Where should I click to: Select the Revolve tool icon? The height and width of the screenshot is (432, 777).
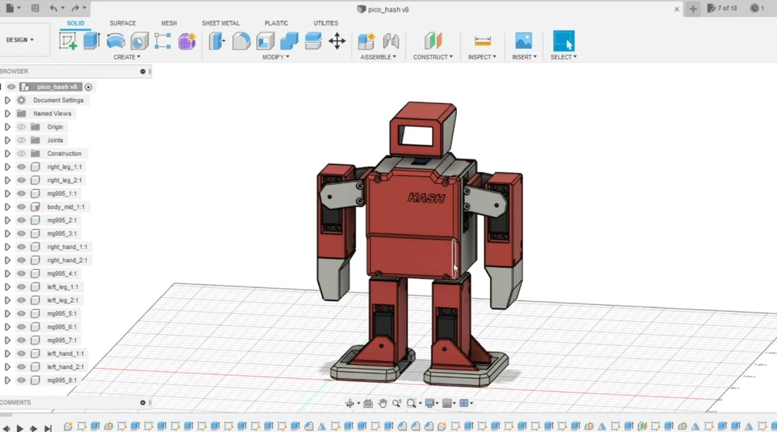click(x=115, y=41)
